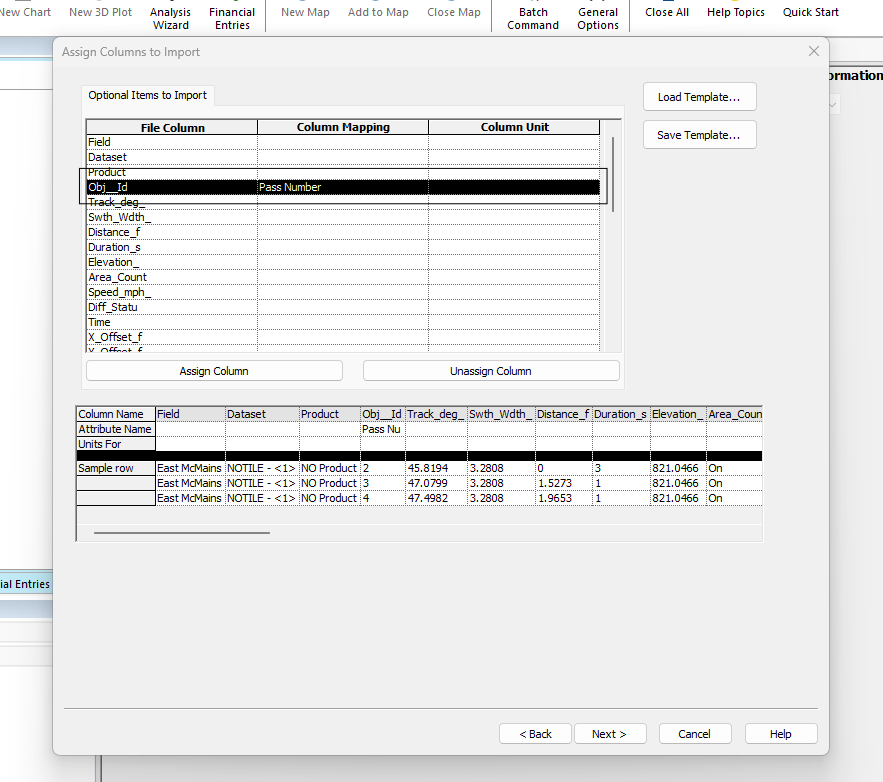Open Help Topics from the toolbar
Screen dimensions: 883x782
[x=736, y=12]
